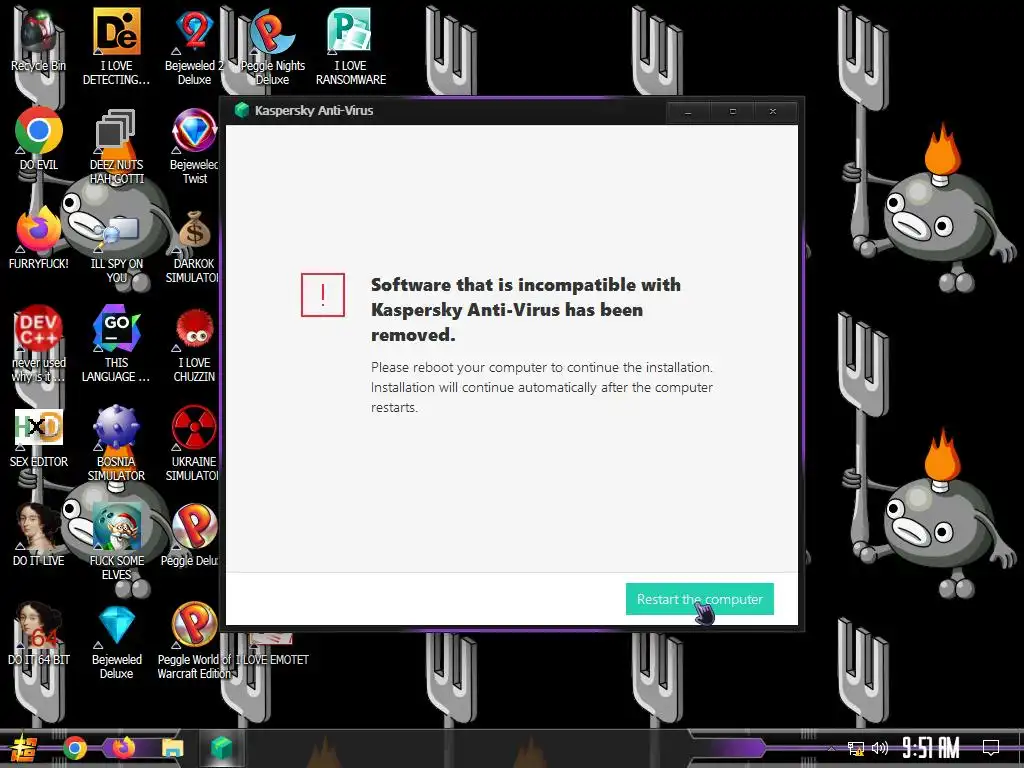Show hidden tray icons arrow
Screen dimensions: 1024x768
click(x=831, y=748)
